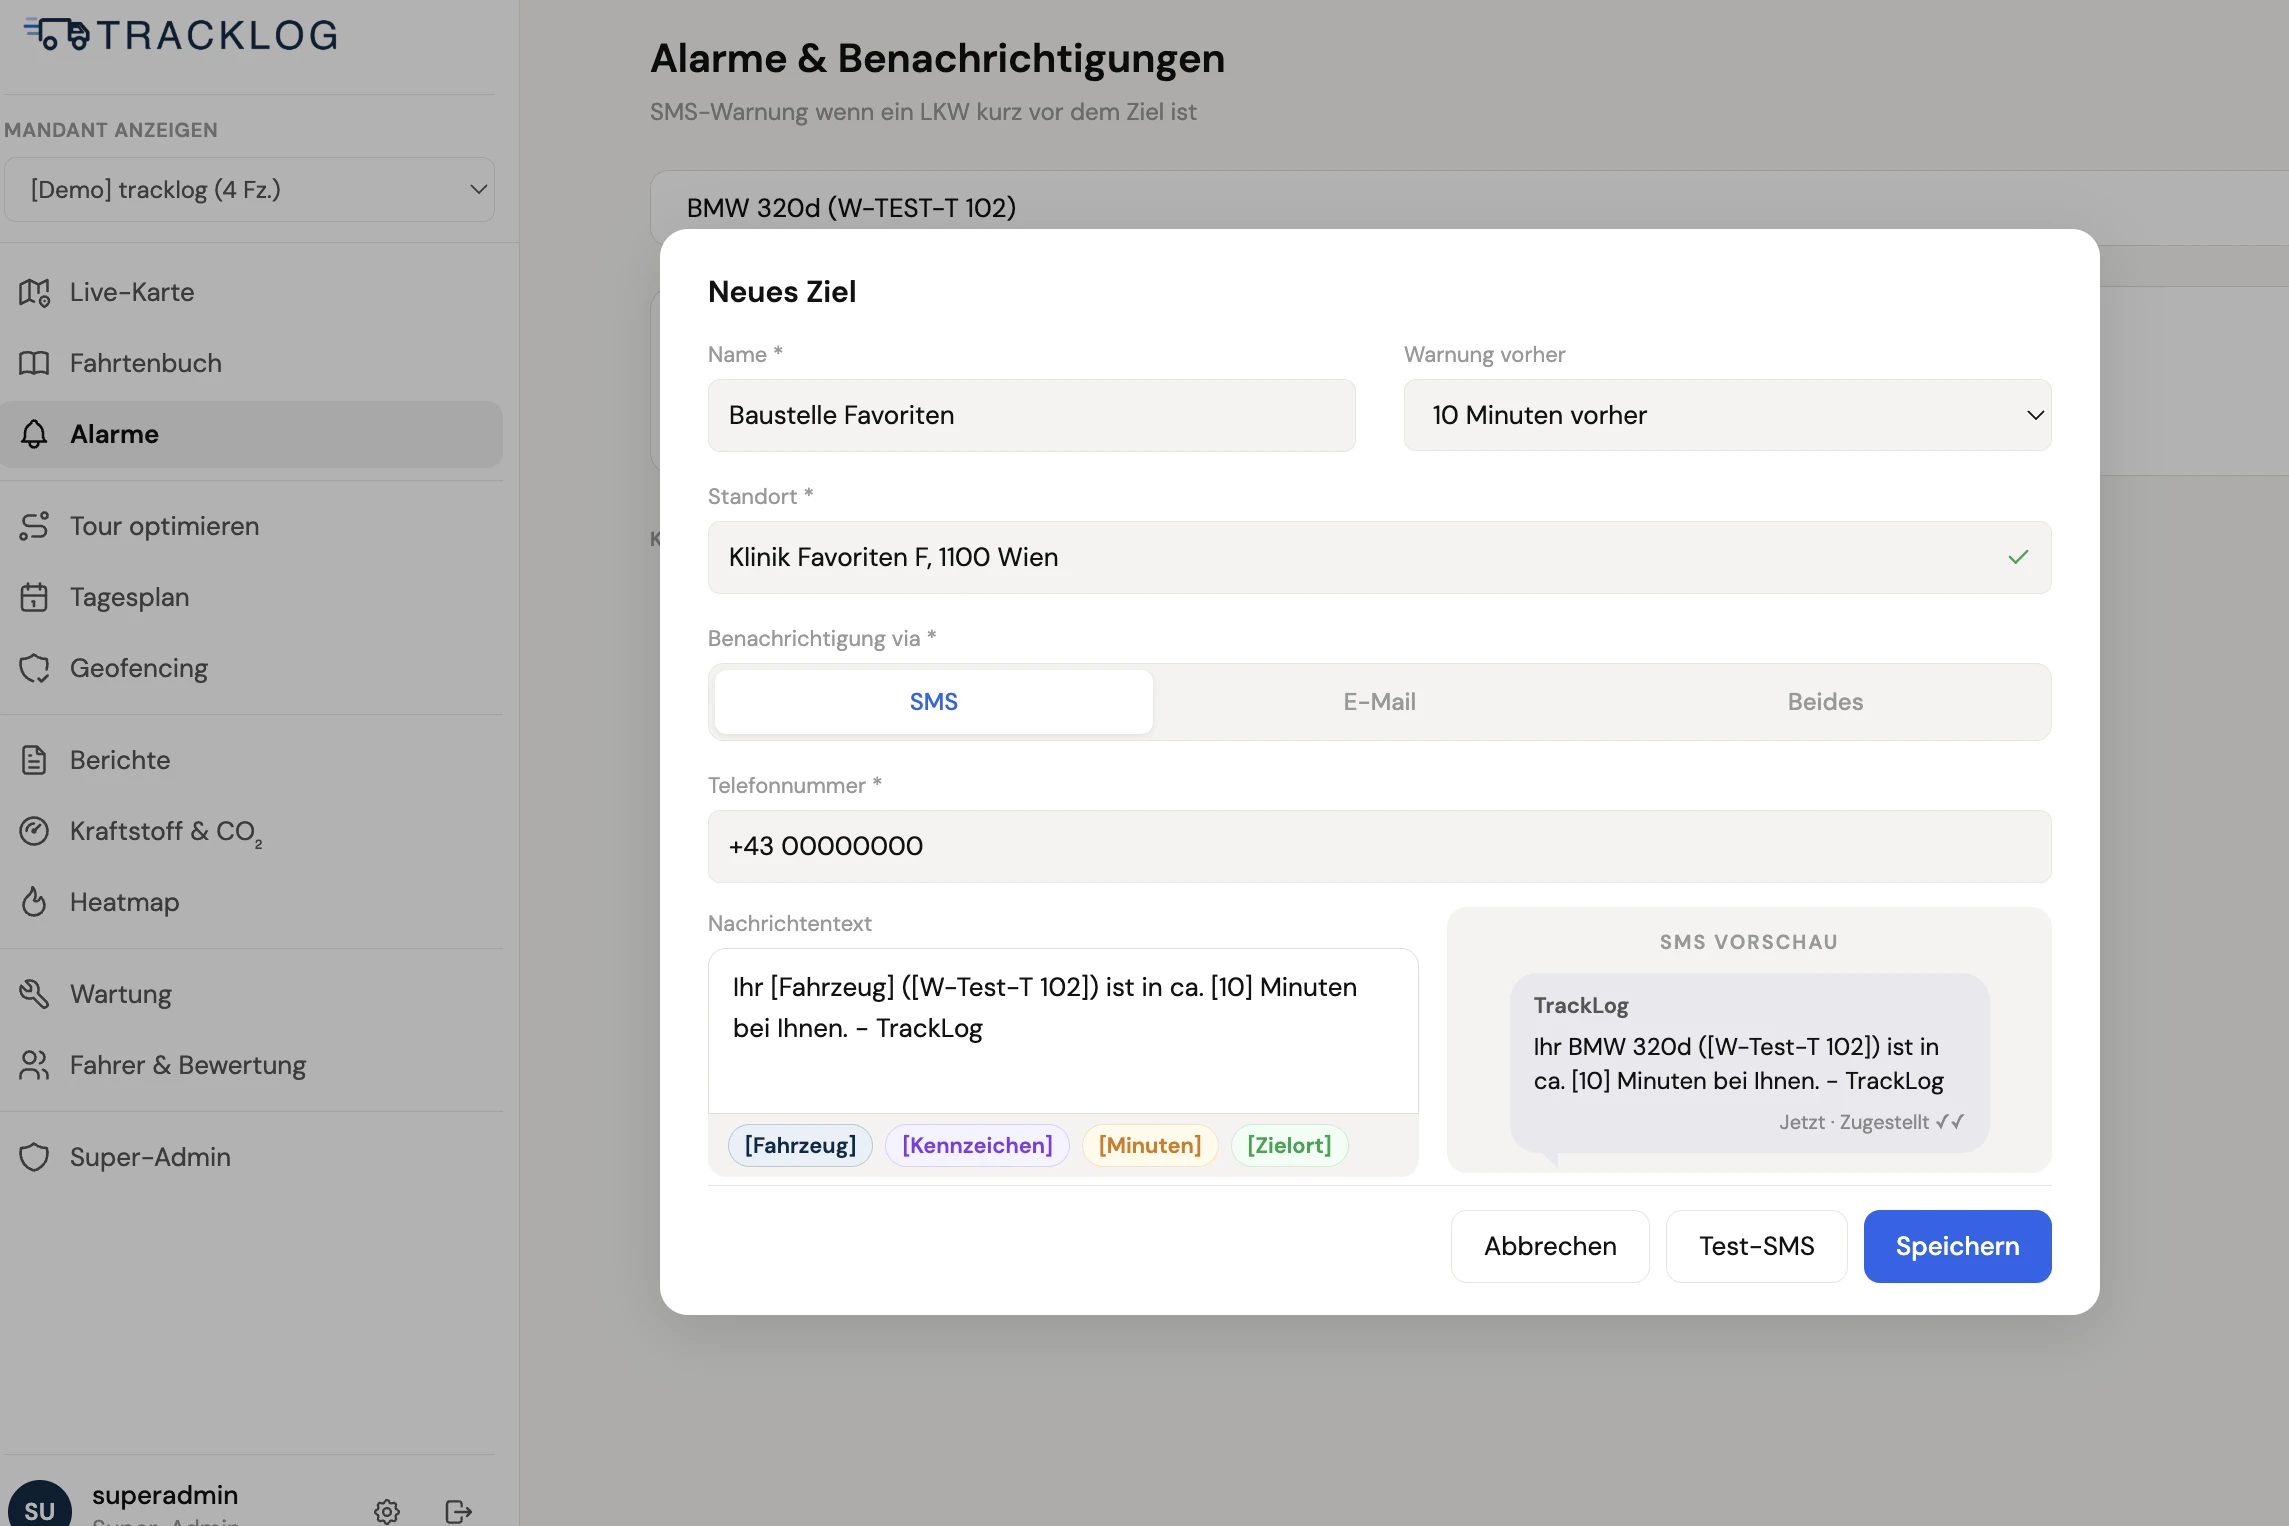The height and width of the screenshot is (1526, 2289).
Task: Click the Heatmap flame icon
Action: pyautogui.click(x=34, y=902)
